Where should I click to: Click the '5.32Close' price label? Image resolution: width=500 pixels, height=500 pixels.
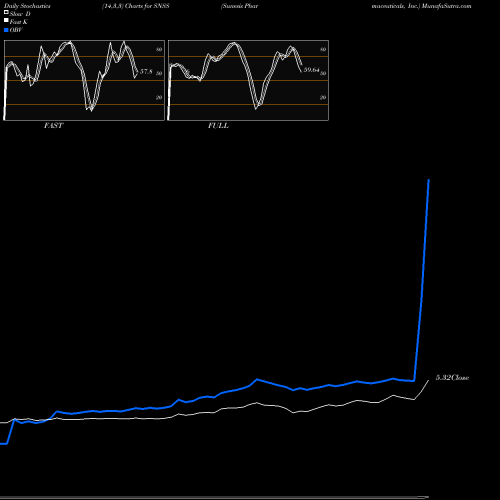pyautogui.click(x=452, y=378)
